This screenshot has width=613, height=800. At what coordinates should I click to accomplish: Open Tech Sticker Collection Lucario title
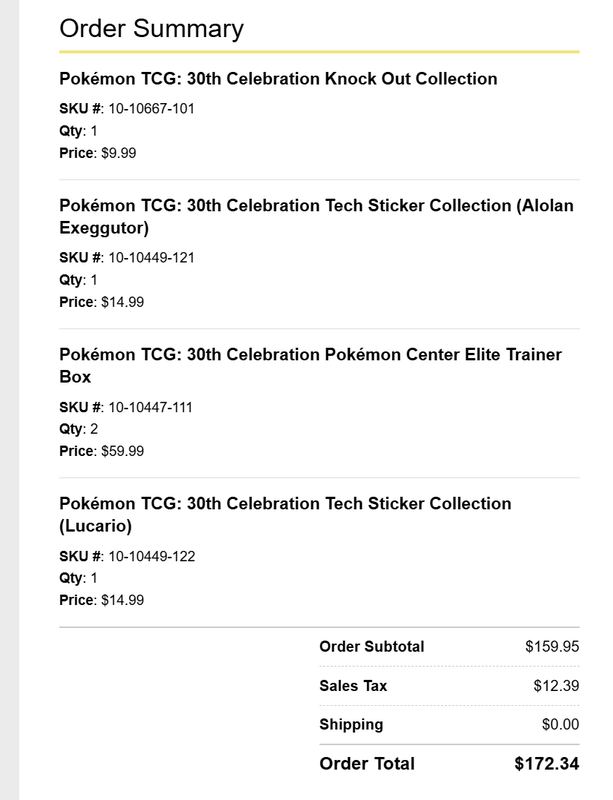[x=285, y=514]
